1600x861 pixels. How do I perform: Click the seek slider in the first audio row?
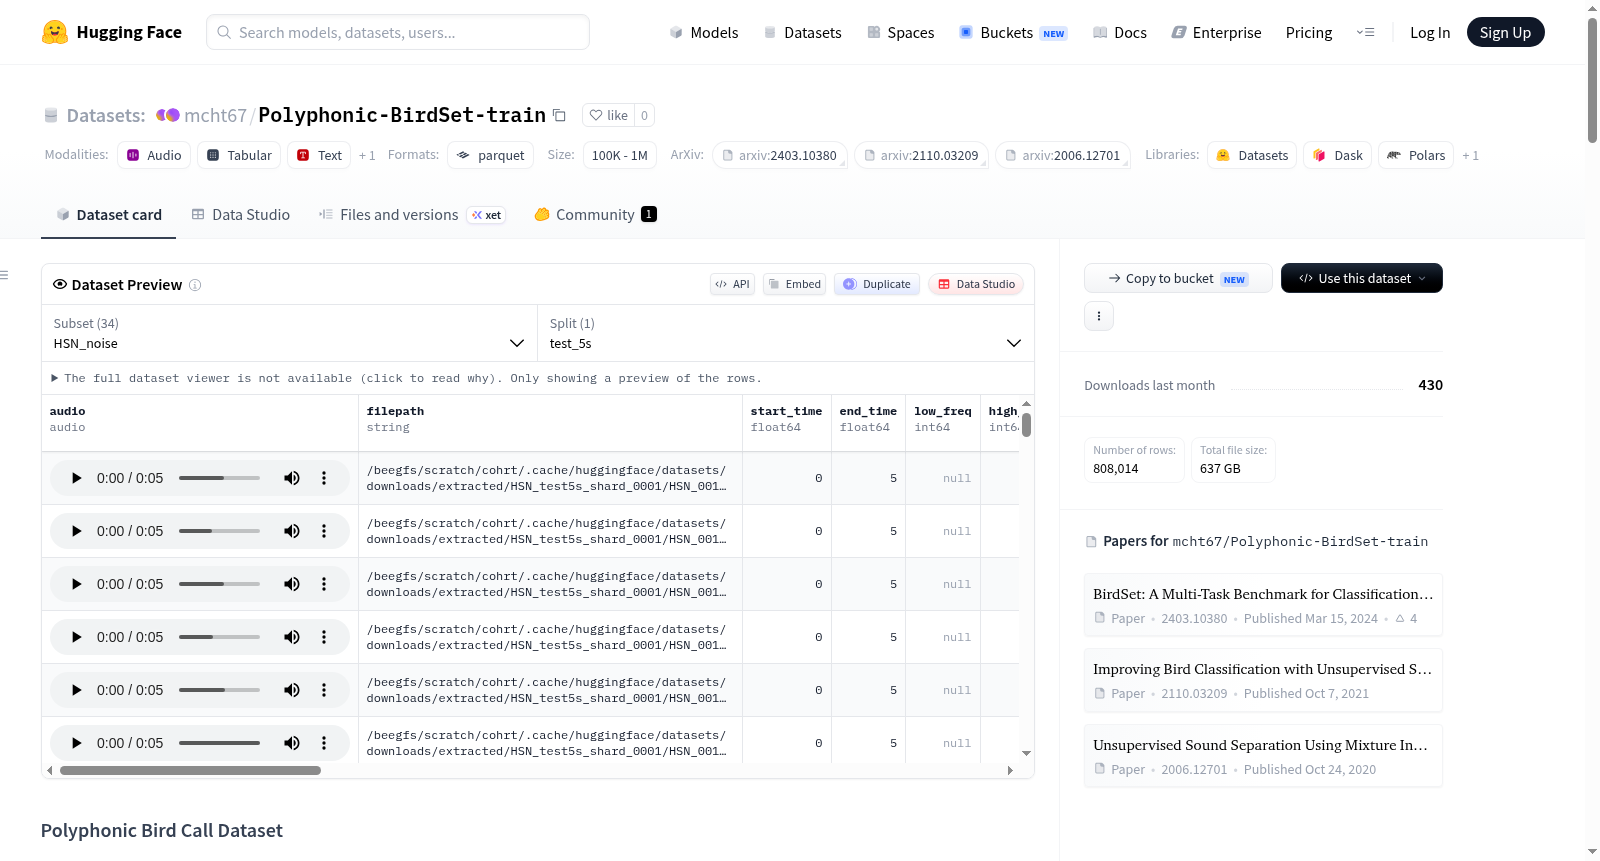click(x=219, y=478)
